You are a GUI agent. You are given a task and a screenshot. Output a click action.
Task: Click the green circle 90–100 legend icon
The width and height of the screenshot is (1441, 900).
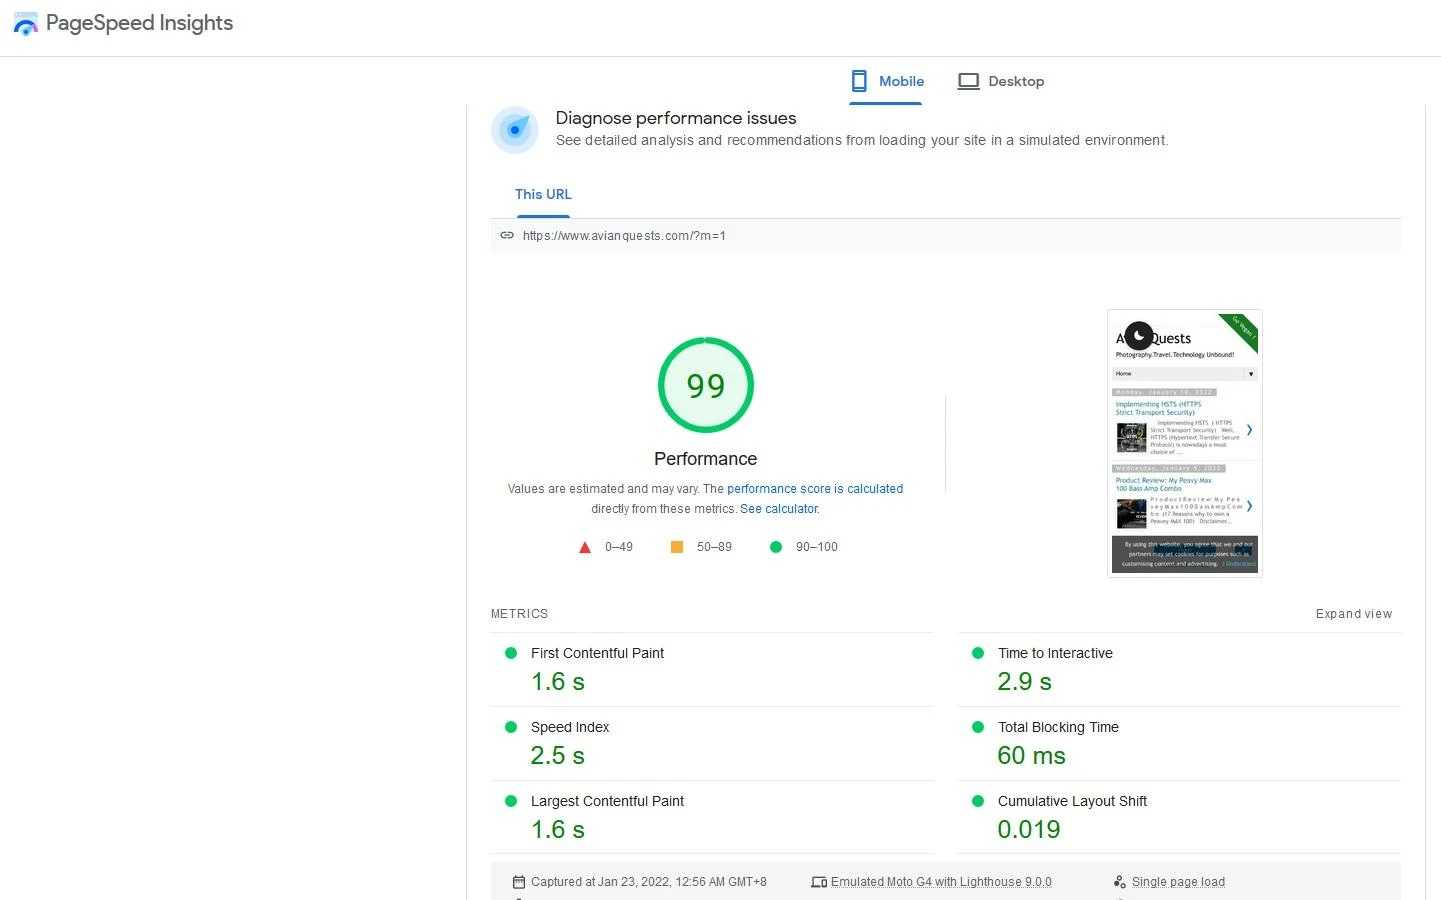coord(775,547)
